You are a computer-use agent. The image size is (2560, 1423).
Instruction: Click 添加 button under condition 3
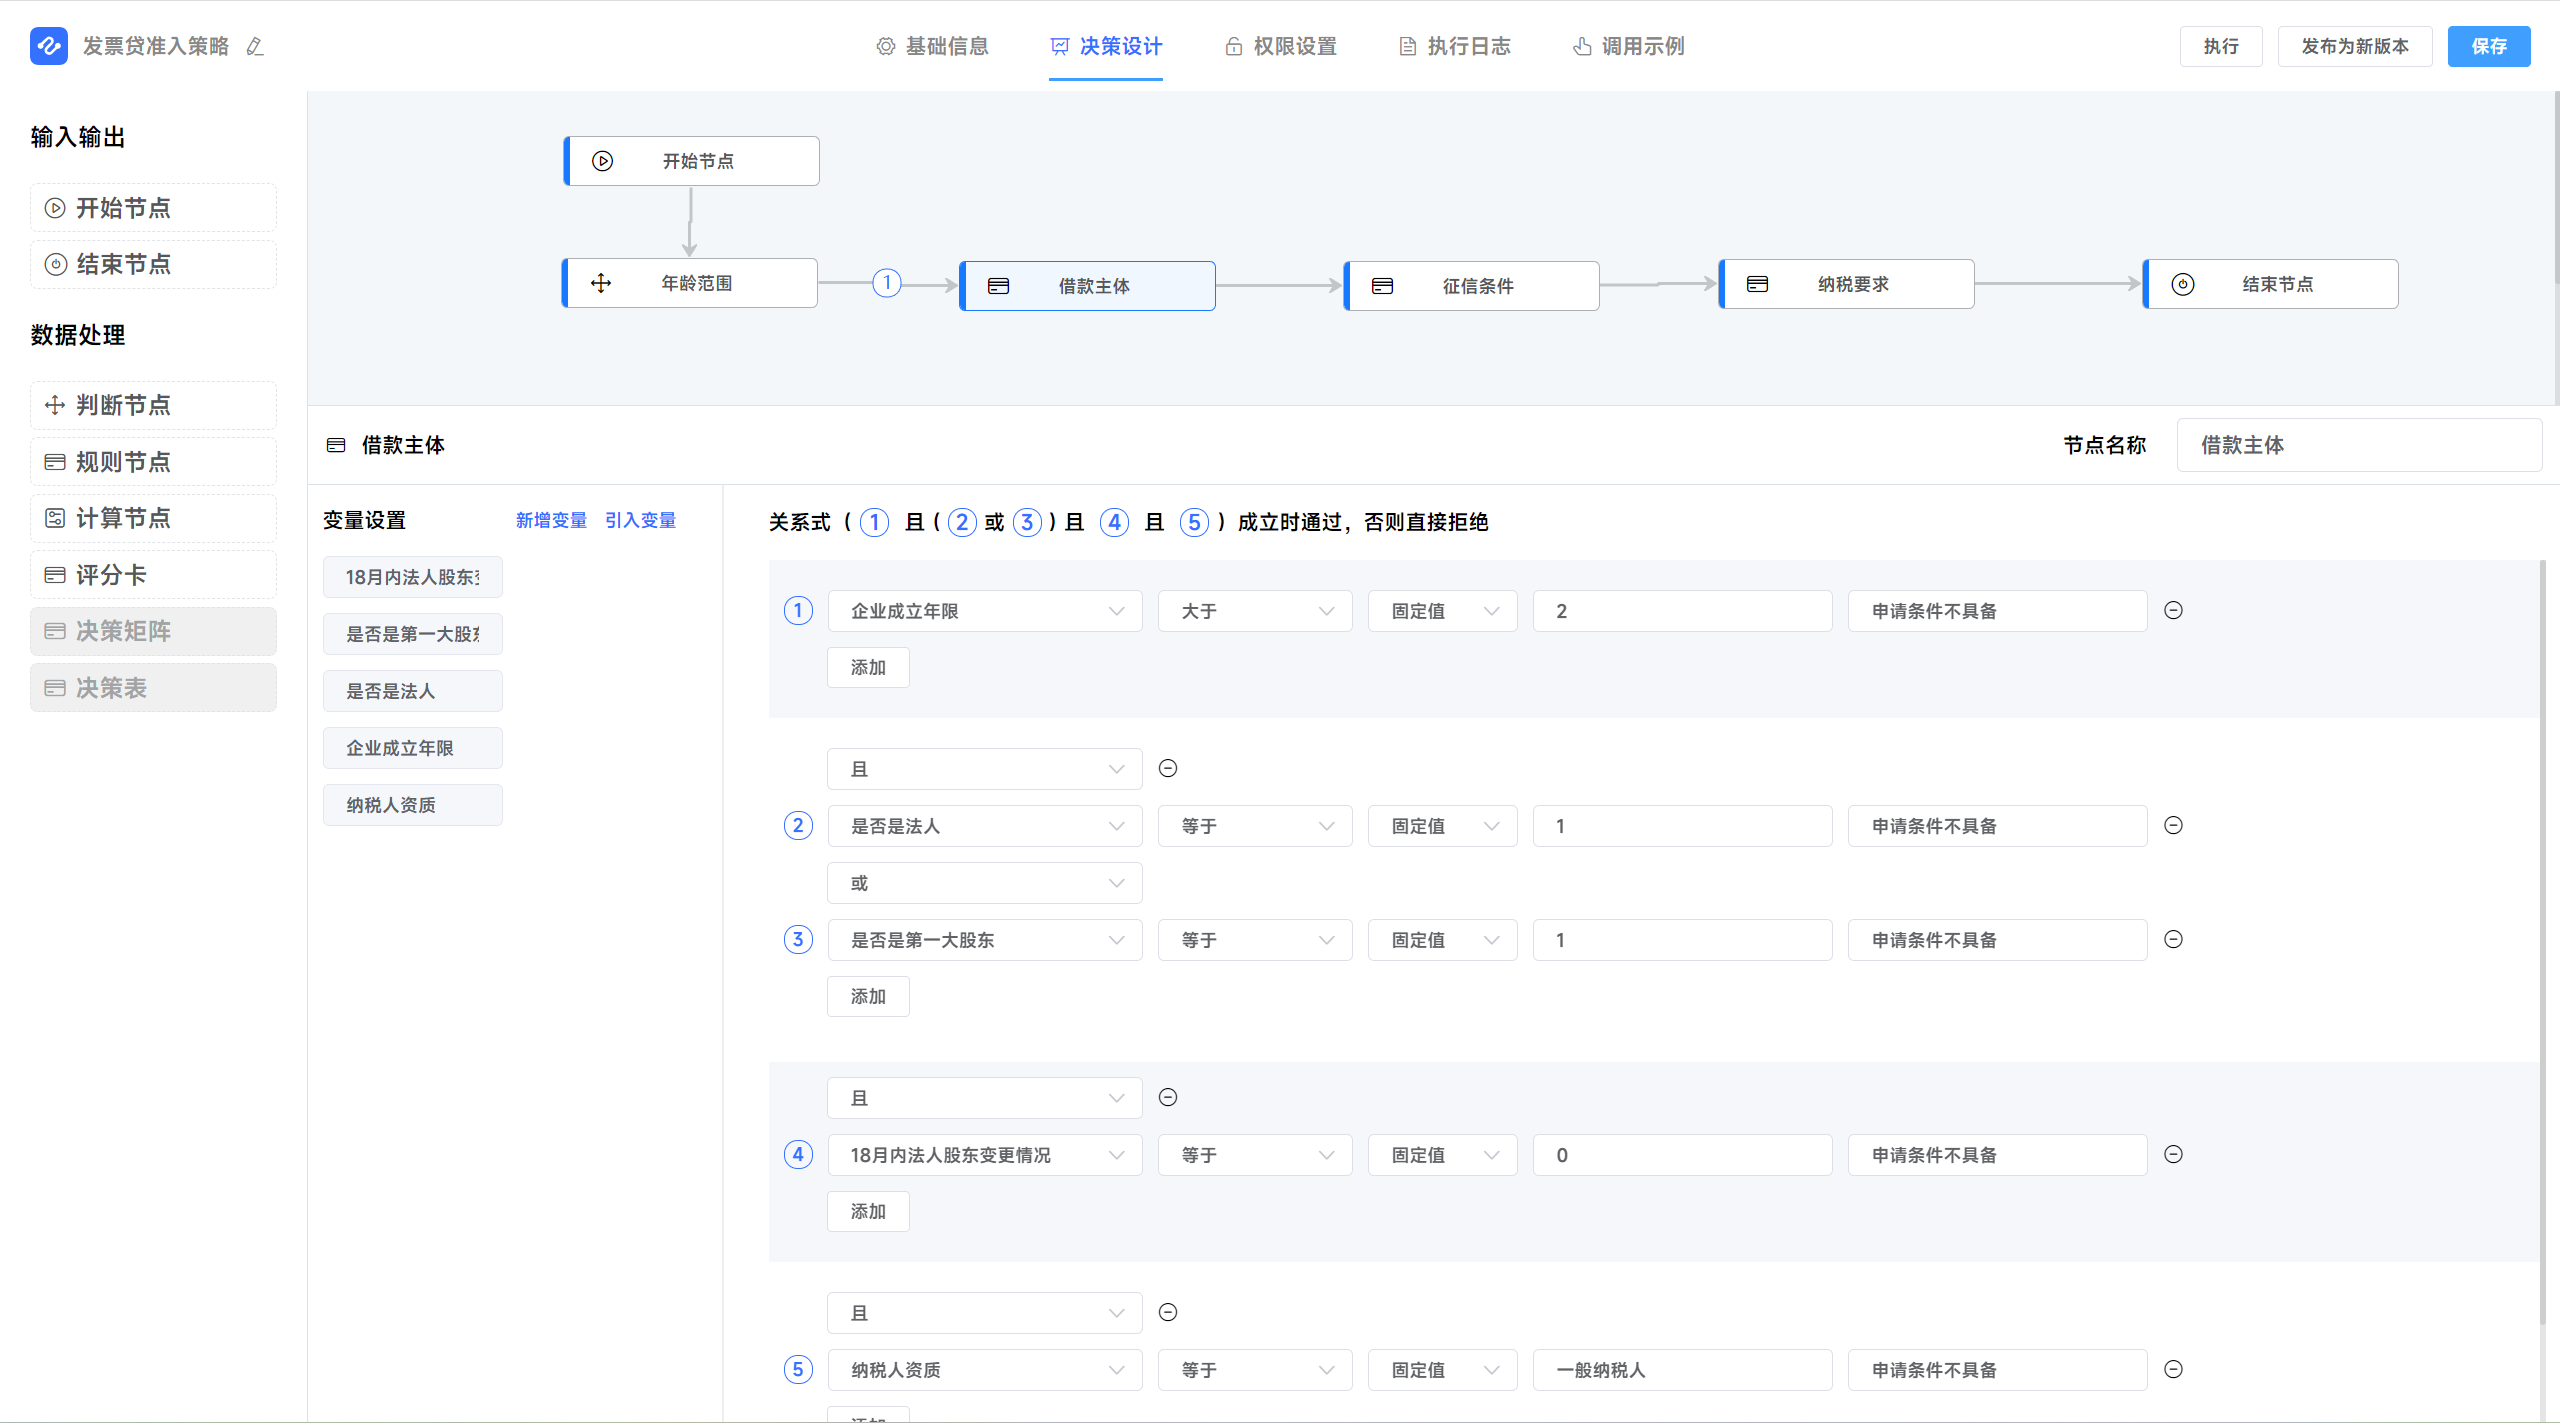coord(868,996)
